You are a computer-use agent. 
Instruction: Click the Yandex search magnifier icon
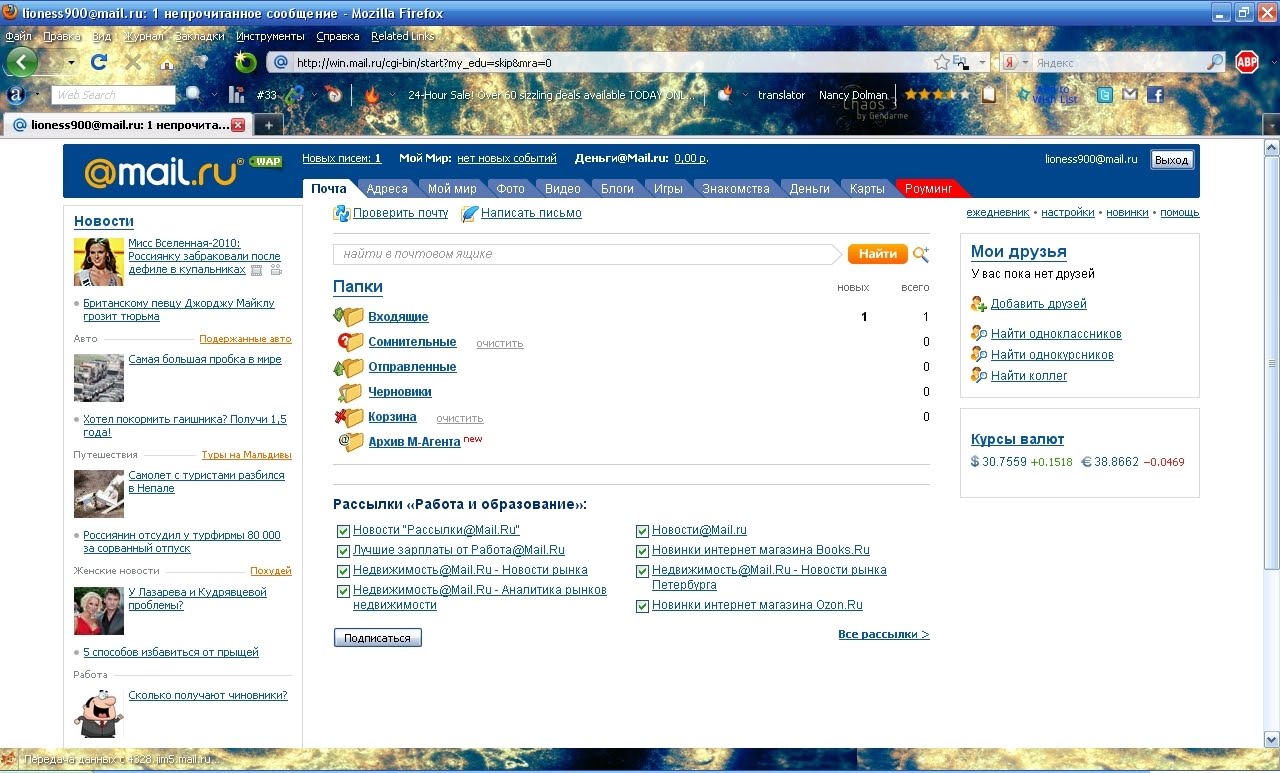[1215, 62]
